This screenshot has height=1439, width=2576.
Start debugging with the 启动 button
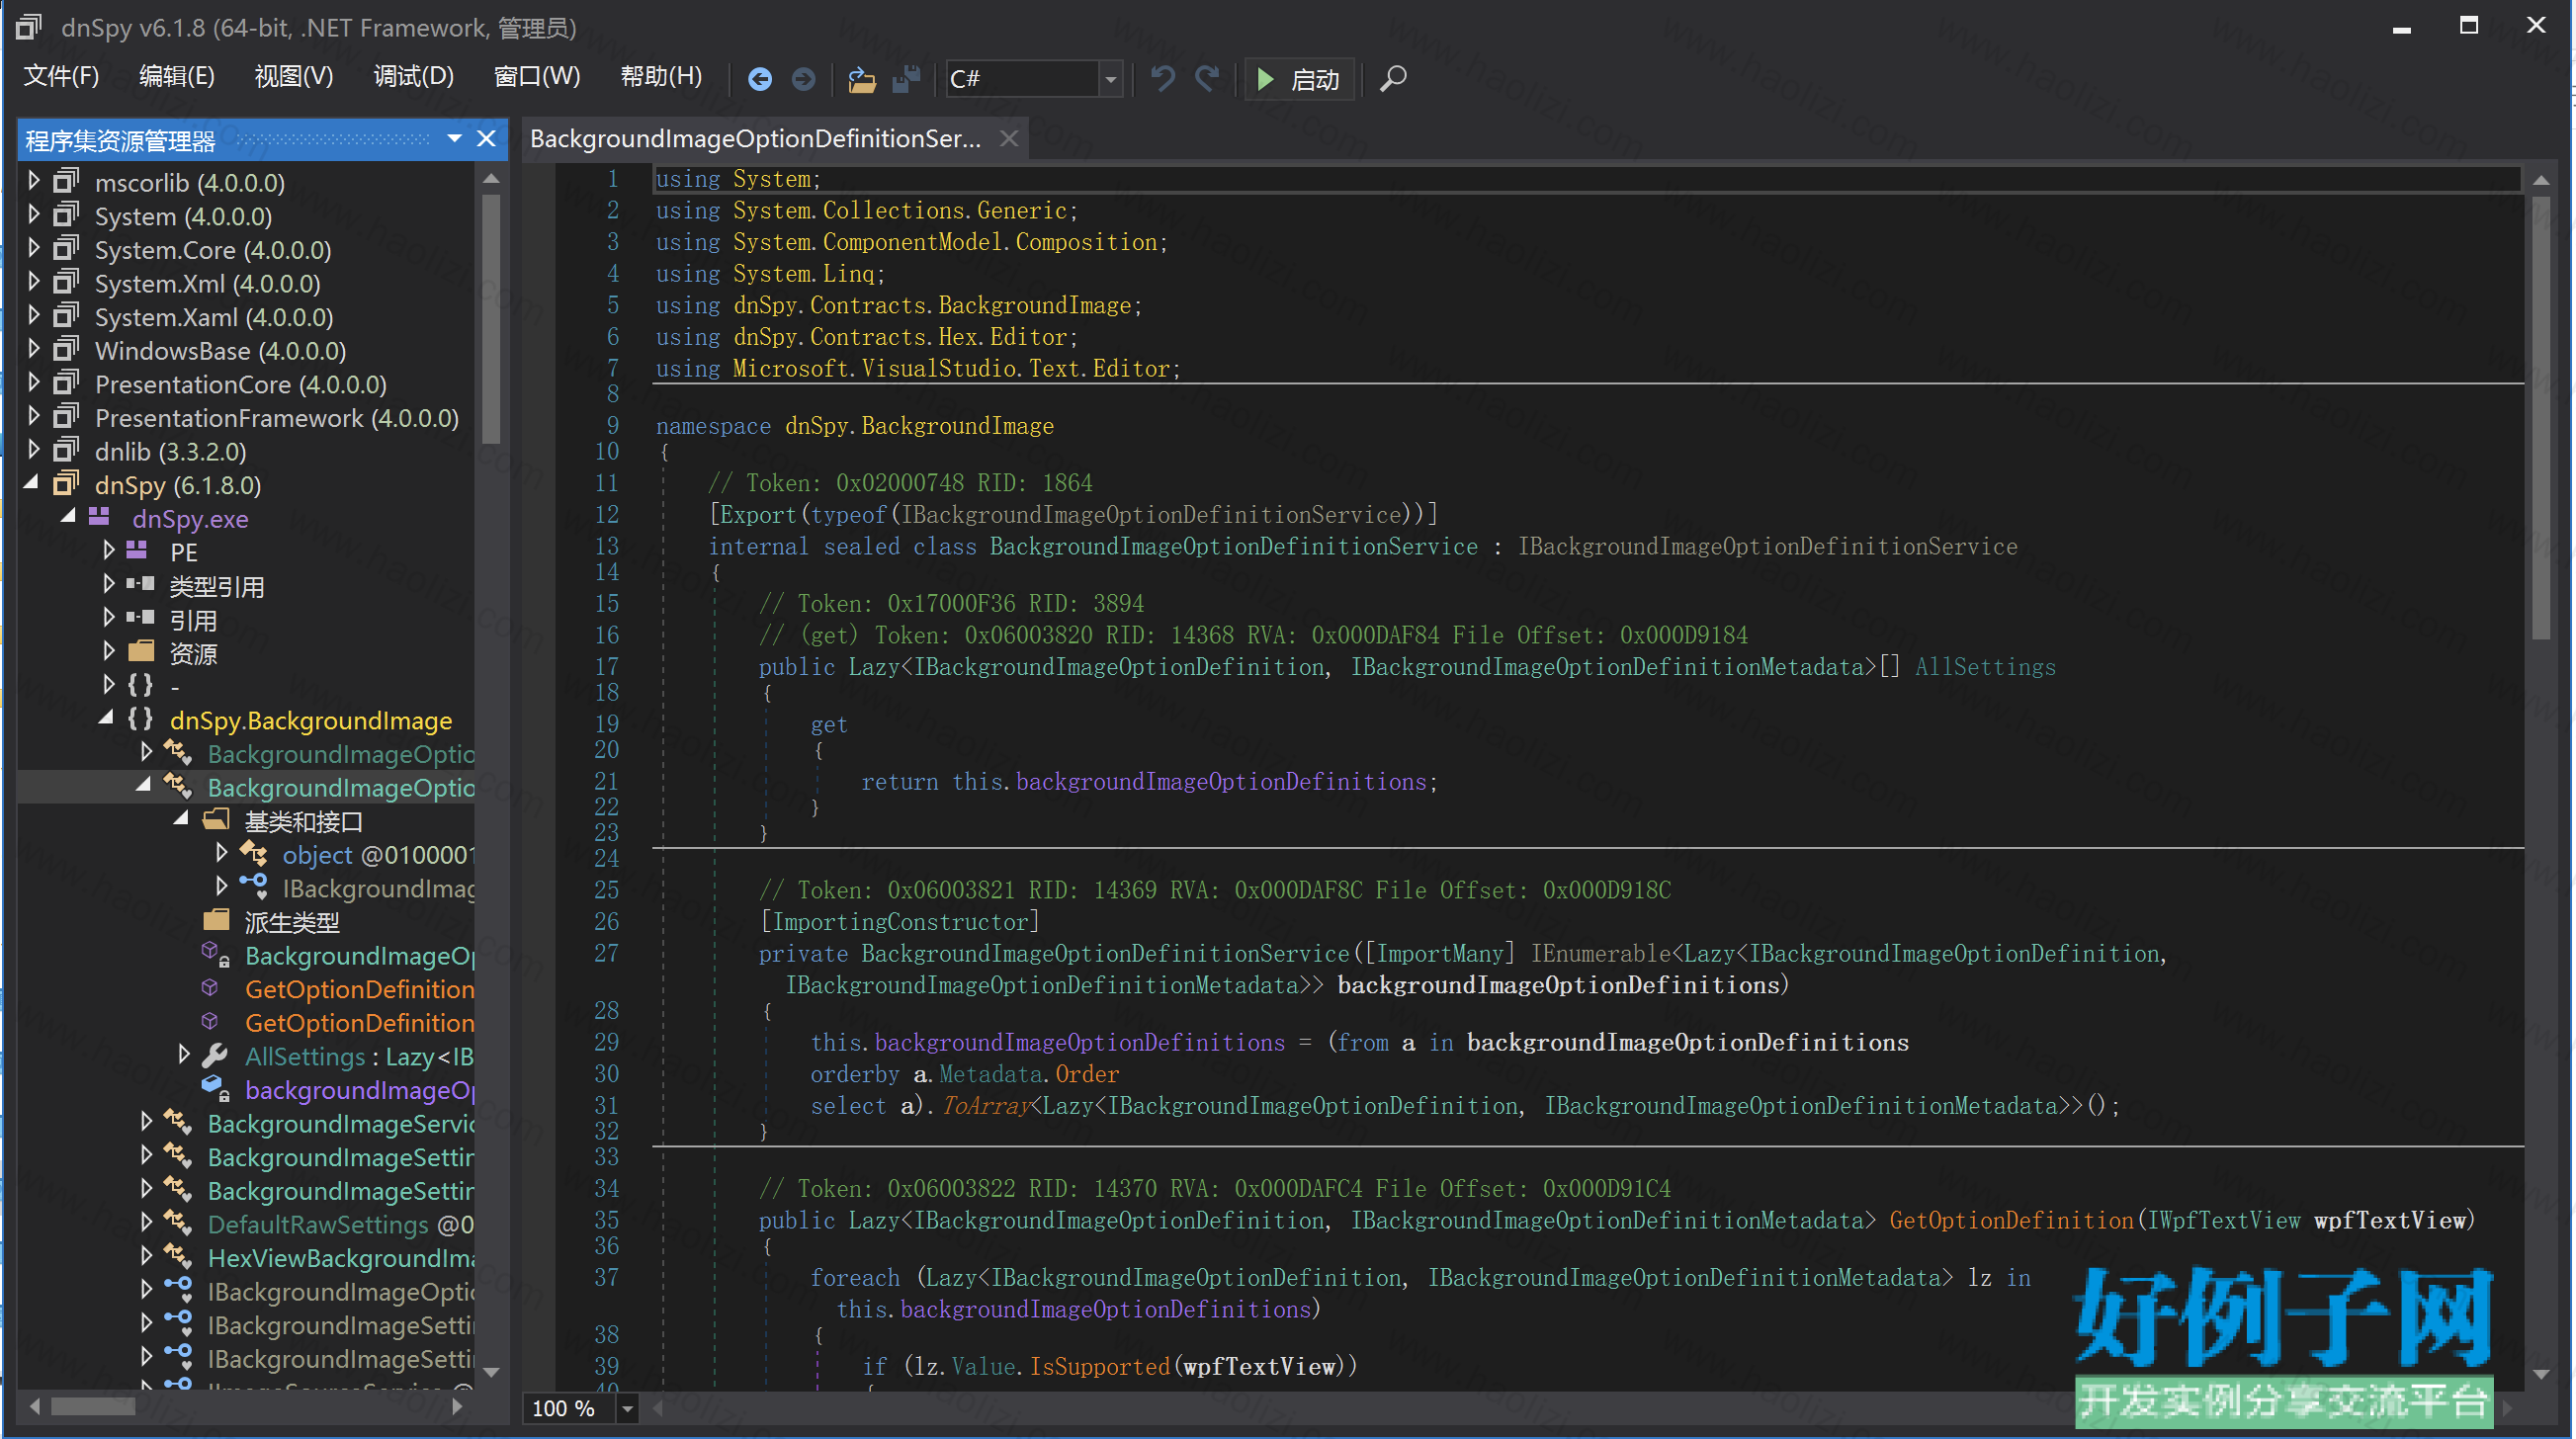coord(1299,79)
